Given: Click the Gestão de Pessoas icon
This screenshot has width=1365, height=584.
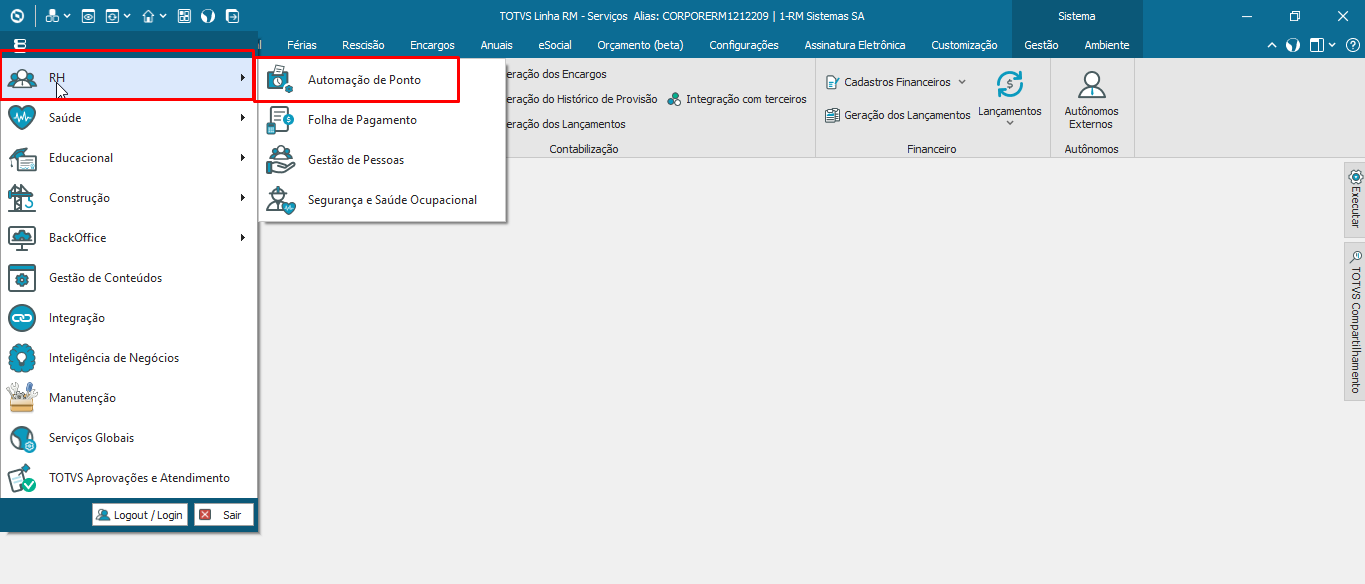Looking at the screenshot, I should tap(280, 160).
